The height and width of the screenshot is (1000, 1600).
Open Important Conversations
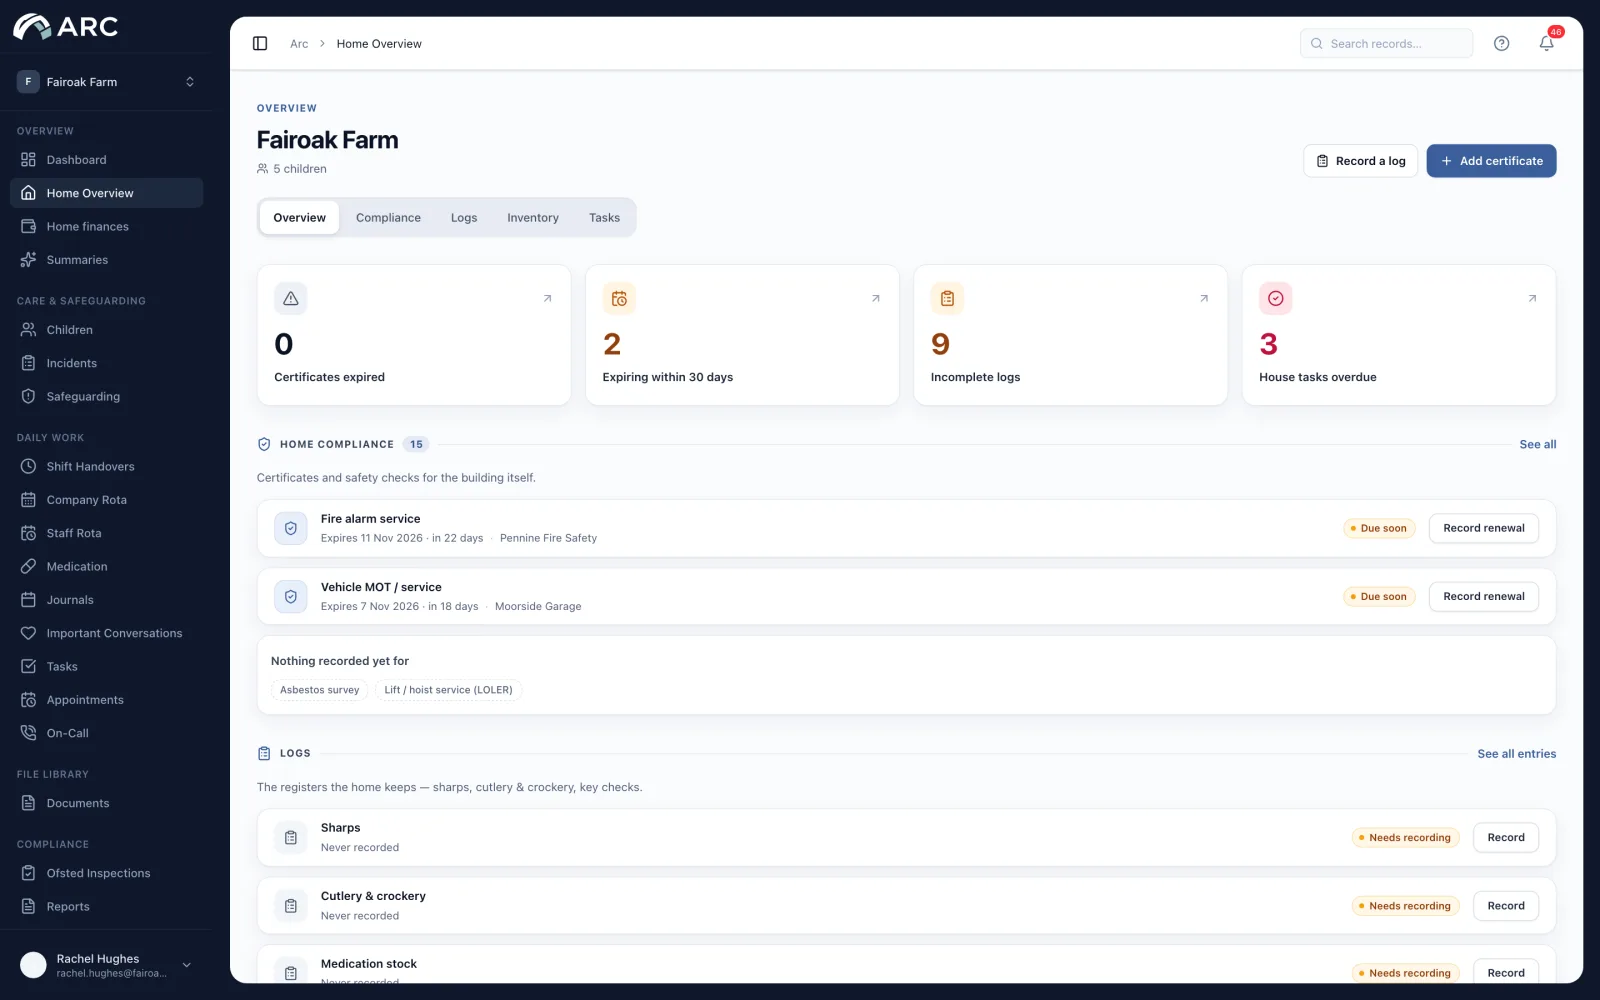106,633
